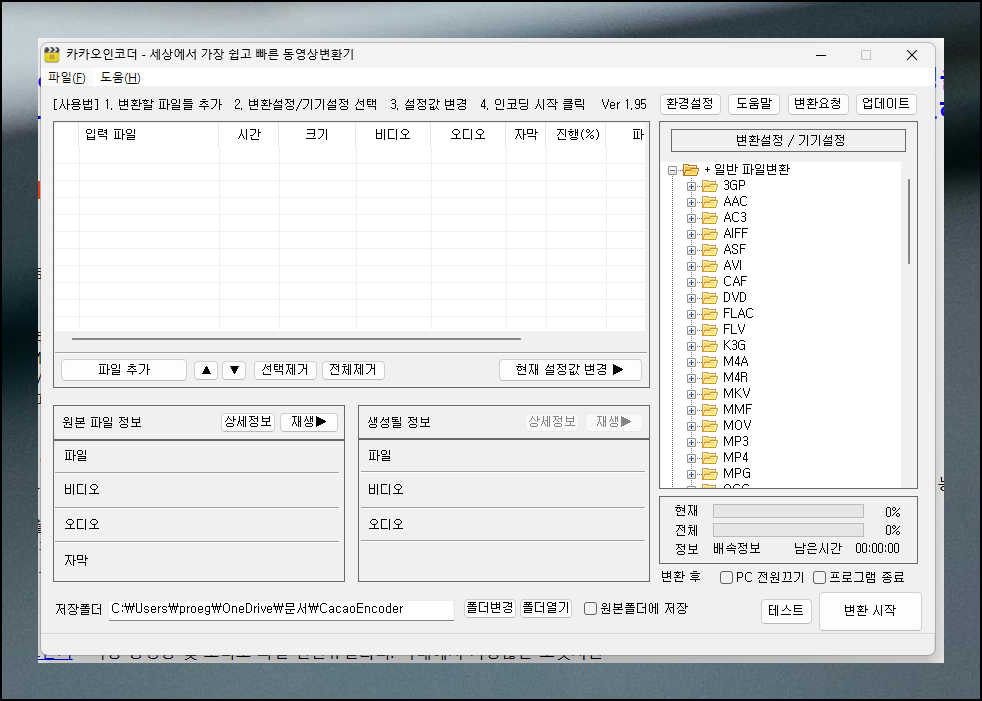
Task: Click the M4R folder icon
Action: click(x=710, y=378)
